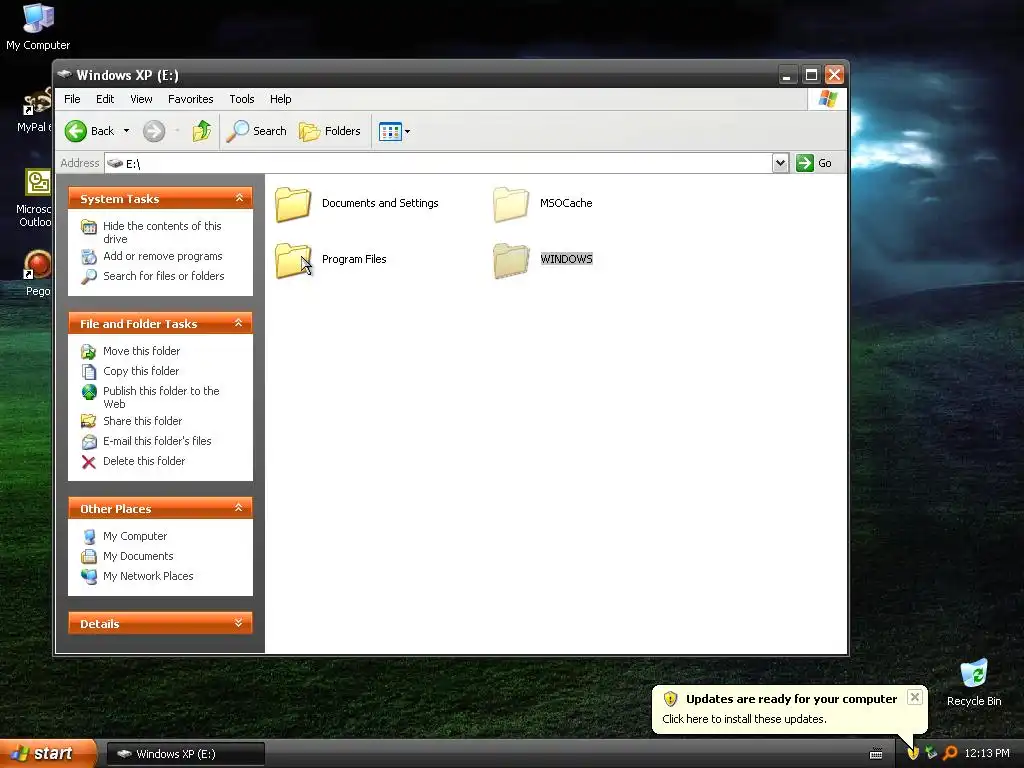Open the Help menu
The width and height of the screenshot is (1024, 768).
click(280, 99)
